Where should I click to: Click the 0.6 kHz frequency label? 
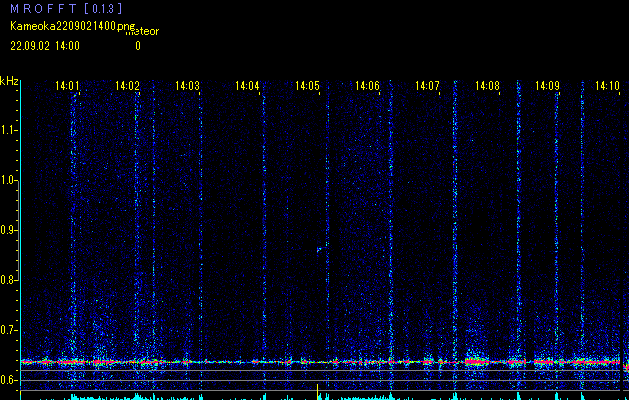point(8,380)
